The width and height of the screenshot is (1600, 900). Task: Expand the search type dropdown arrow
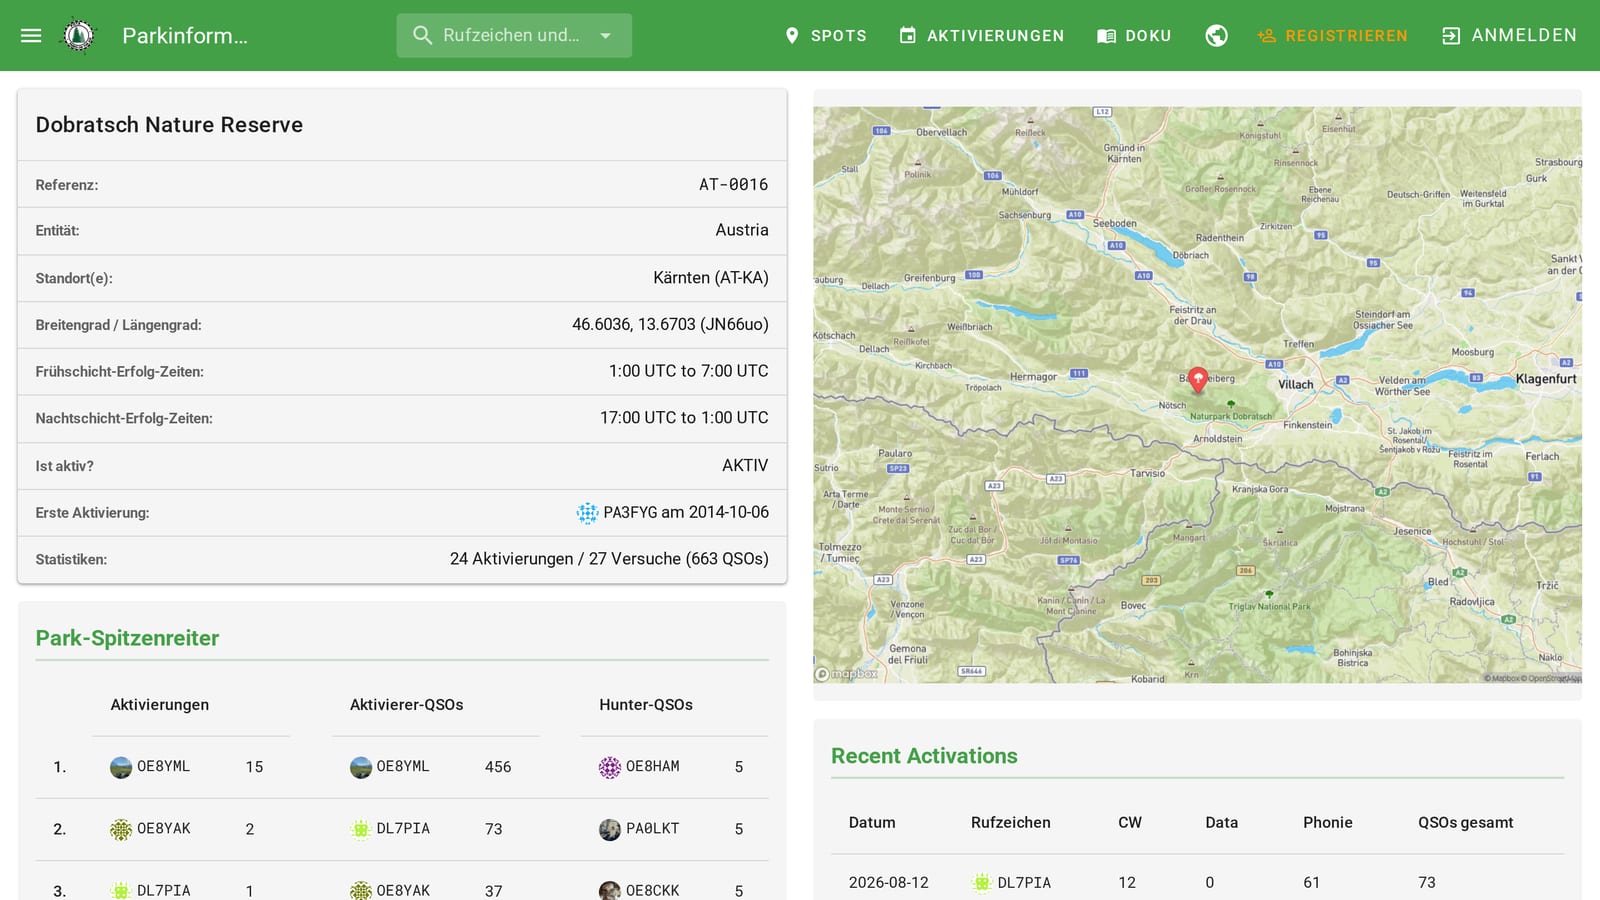[x=605, y=35]
